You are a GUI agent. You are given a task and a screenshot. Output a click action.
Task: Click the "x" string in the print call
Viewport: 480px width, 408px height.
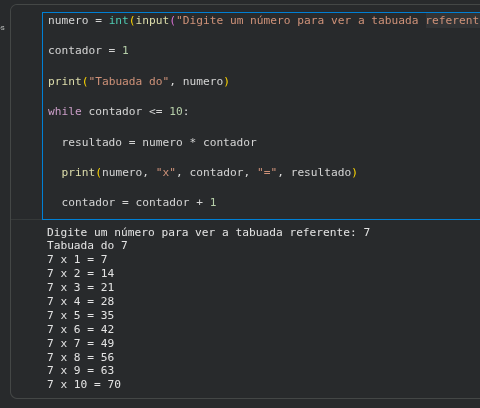(x=166, y=172)
